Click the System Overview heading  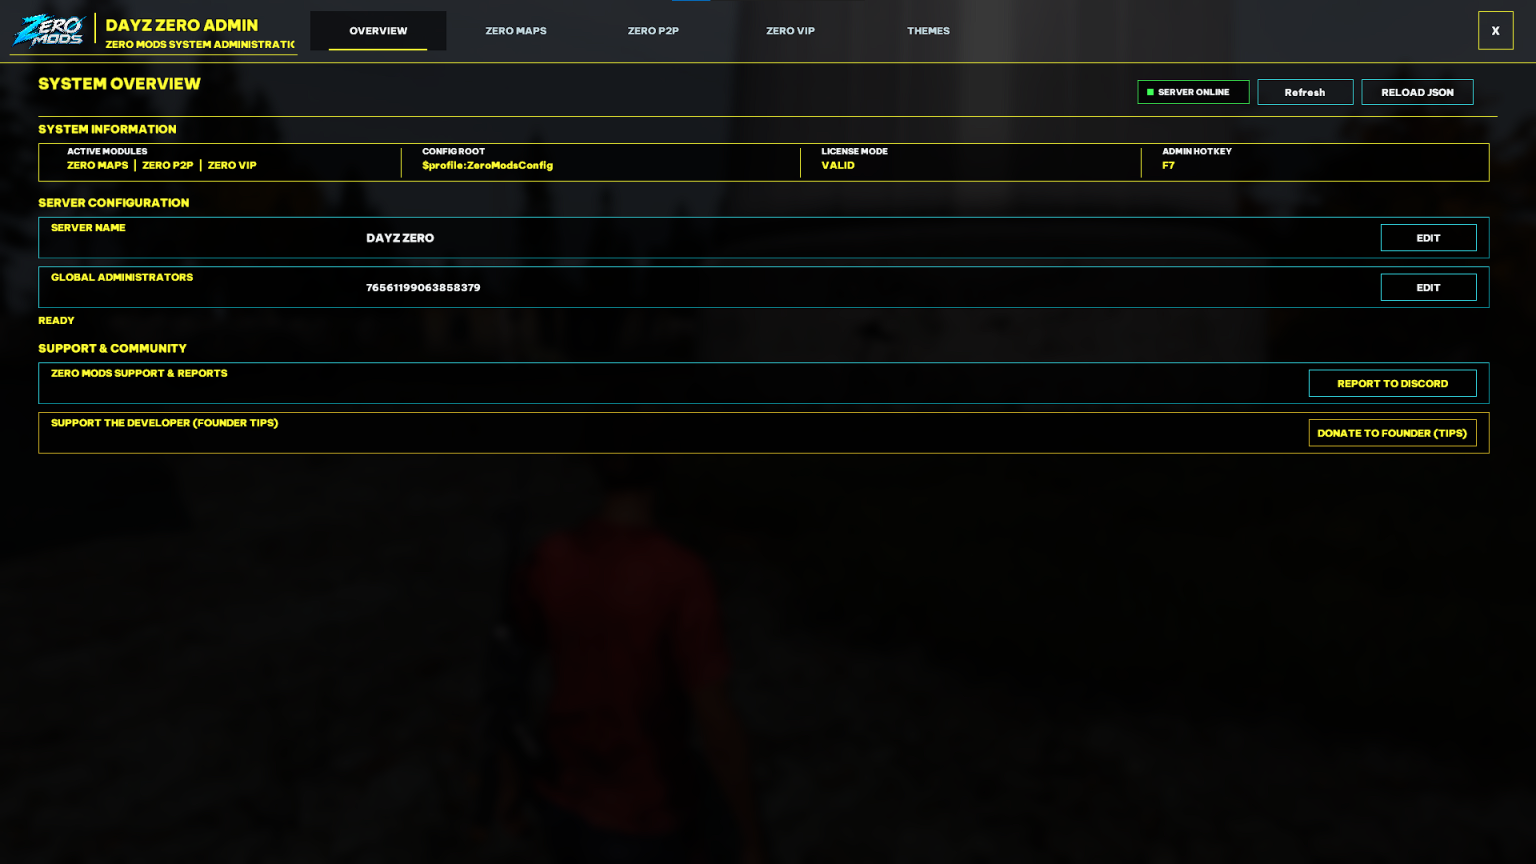pyautogui.click(x=119, y=84)
